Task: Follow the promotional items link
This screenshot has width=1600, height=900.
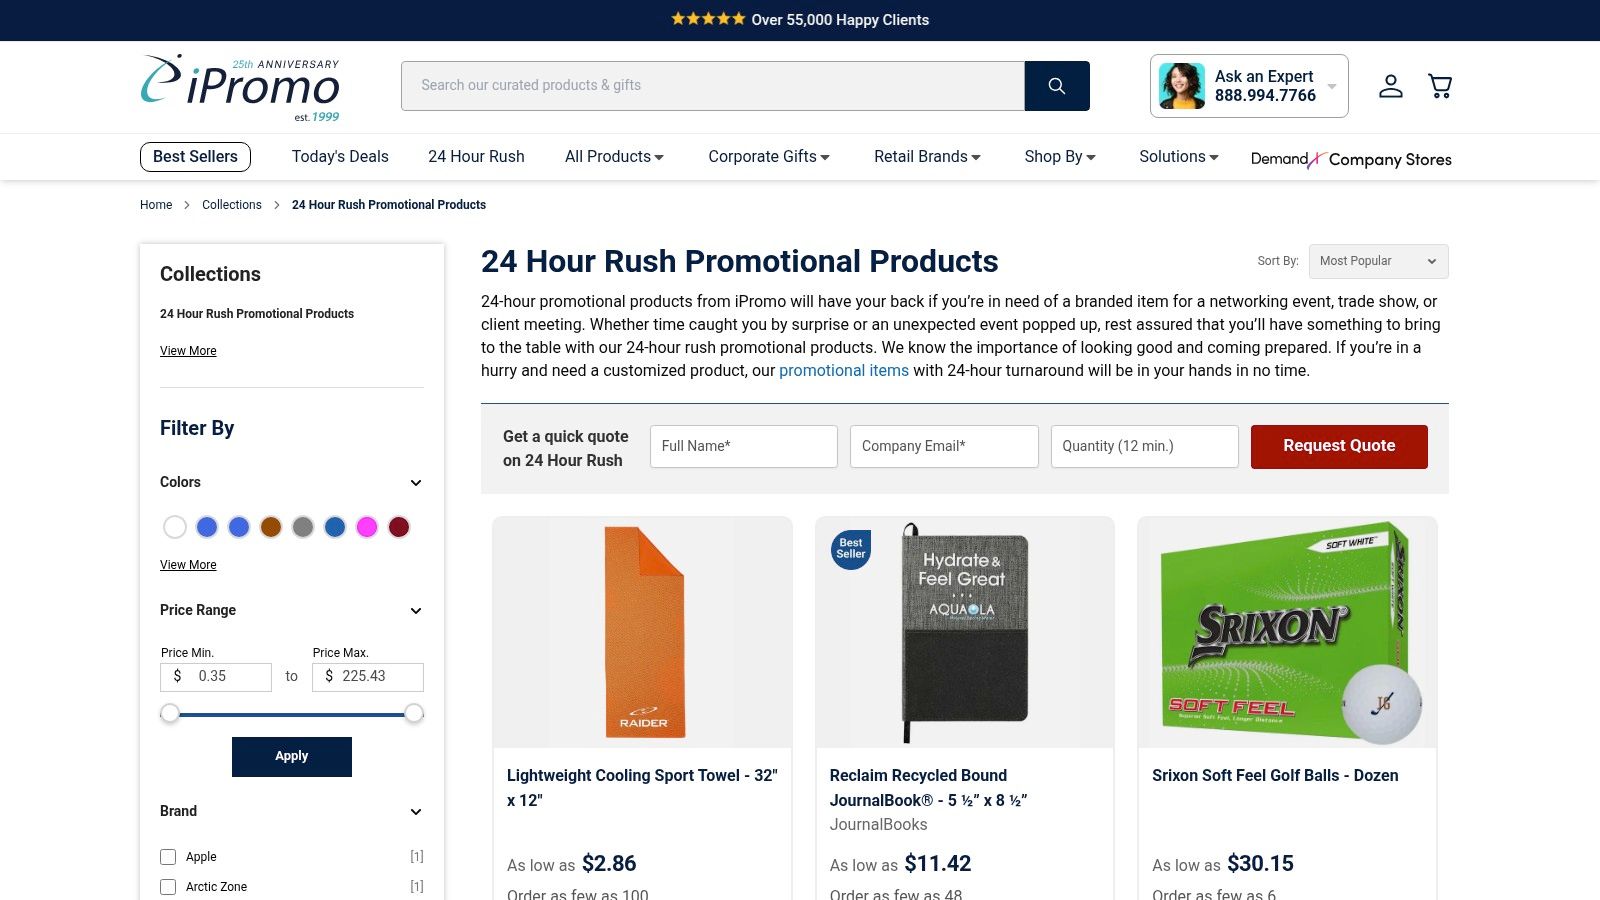Action: click(x=844, y=370)
